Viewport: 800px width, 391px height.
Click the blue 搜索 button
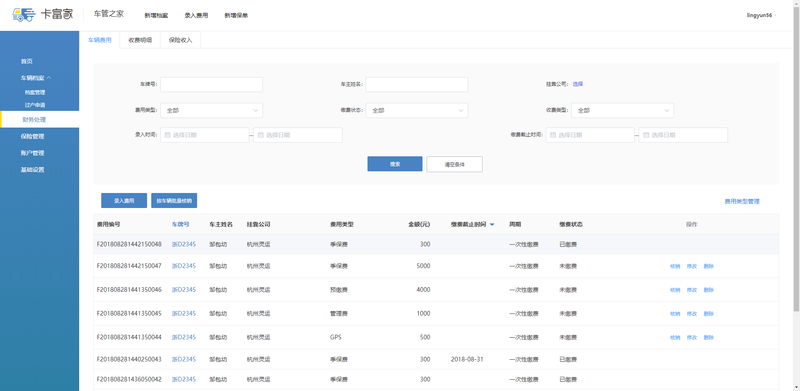point(395,164)
